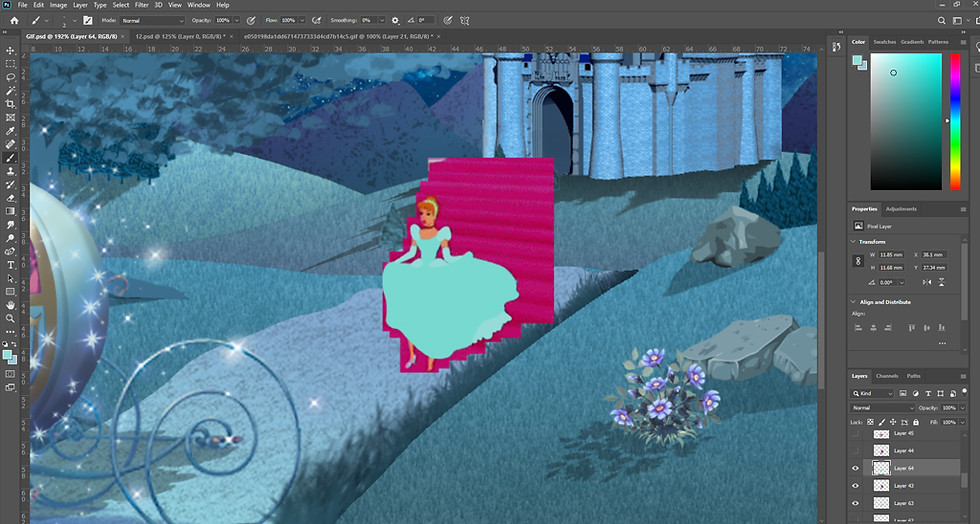Collapse the Transform section
This screenshot has height=524, width=980.
[x=854, y=241]
